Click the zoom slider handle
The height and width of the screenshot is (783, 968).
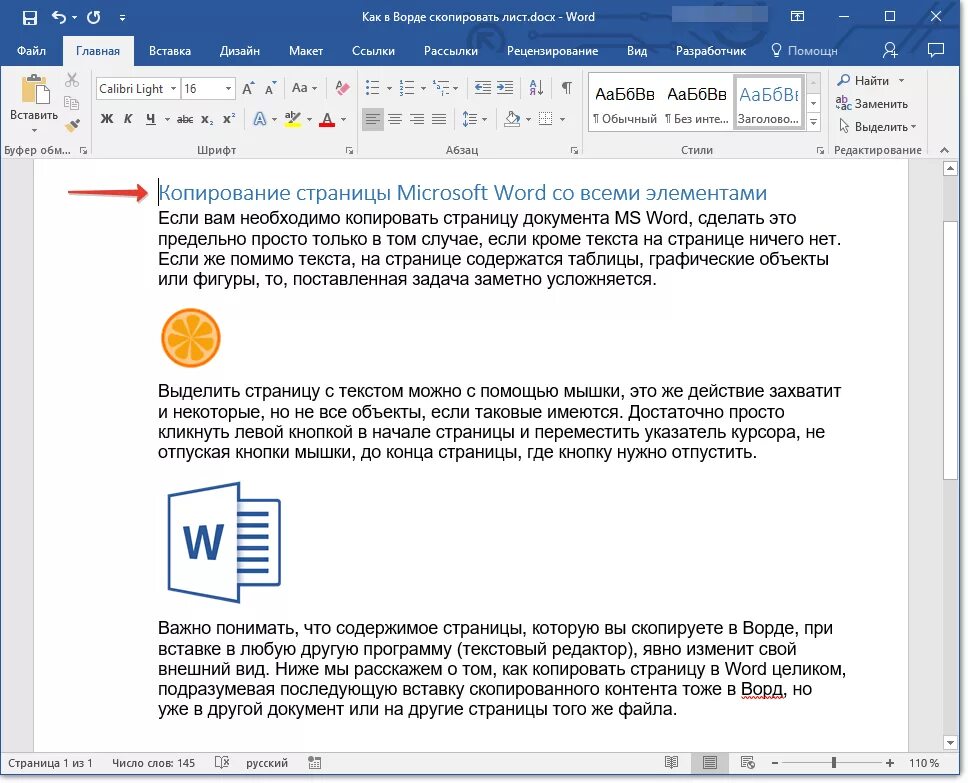pyautogui.click(x=833, y=763)
